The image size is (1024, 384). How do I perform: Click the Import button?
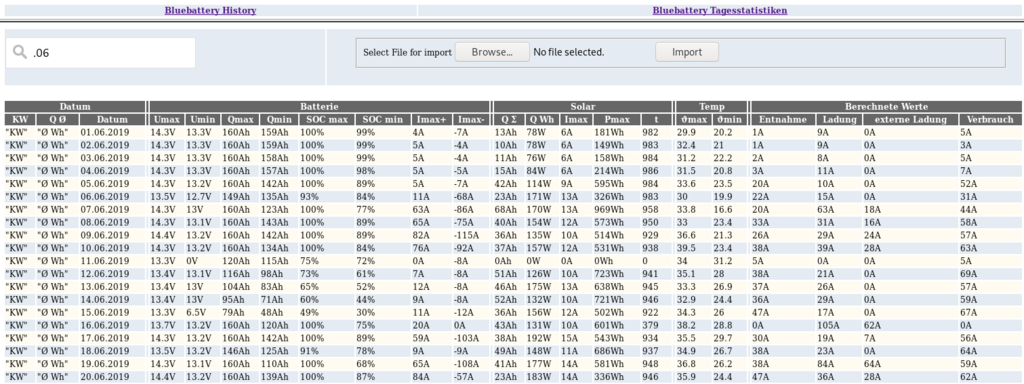[x=687, y=52]
